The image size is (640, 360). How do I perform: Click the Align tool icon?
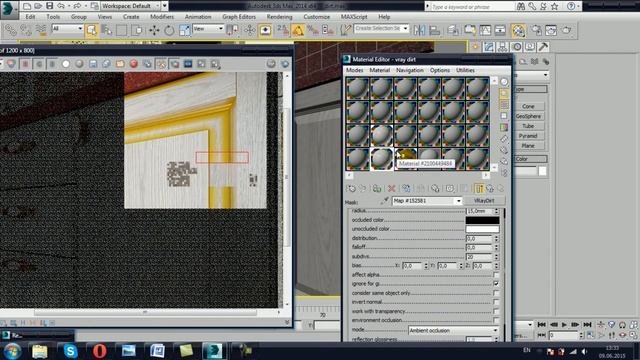coord(435,30)
